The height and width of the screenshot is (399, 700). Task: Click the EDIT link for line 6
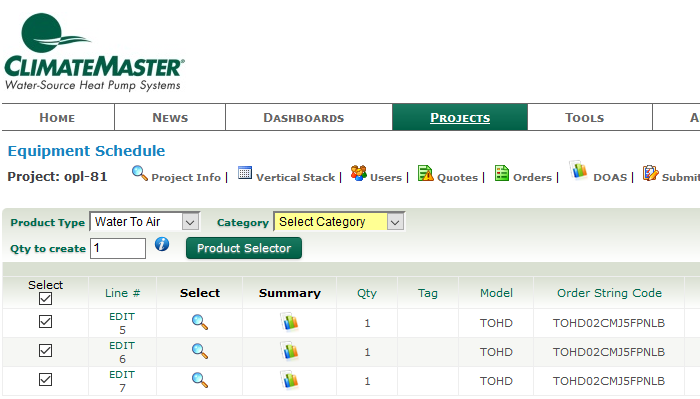(122, 346)
